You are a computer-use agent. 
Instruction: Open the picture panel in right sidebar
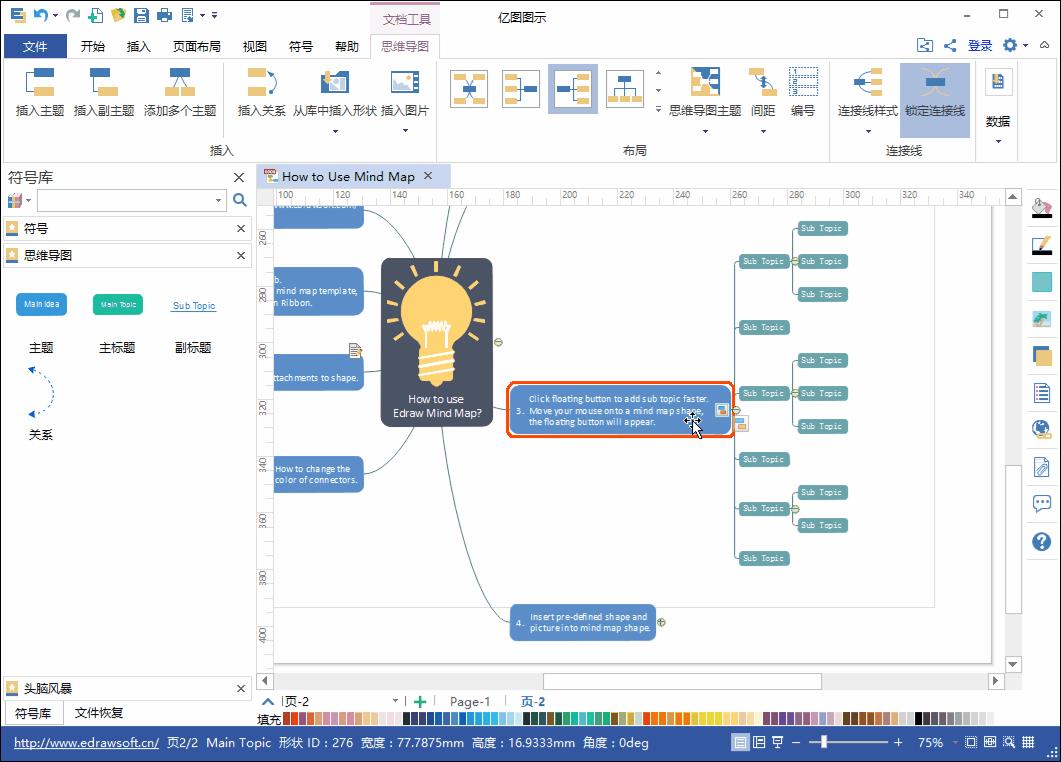[x=1041, y=318]
